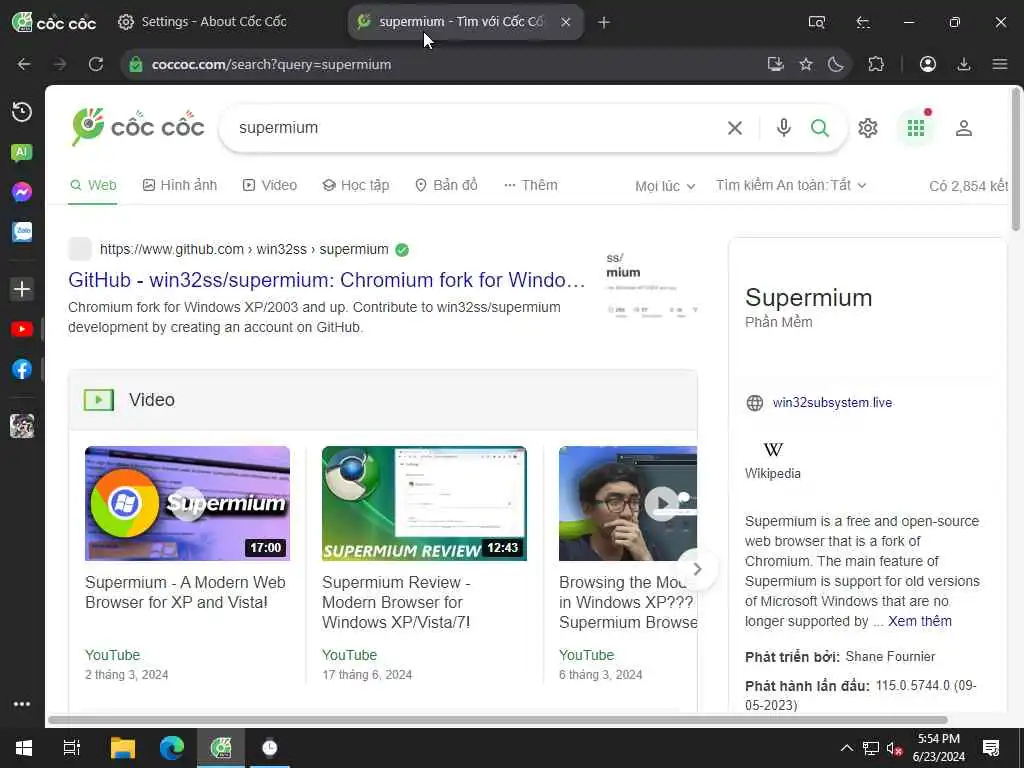1024x768 pixels.
Task: Open the Tìm kiếm An toàn dropdown
Action: pyautogui.click(x=791, y=185)
